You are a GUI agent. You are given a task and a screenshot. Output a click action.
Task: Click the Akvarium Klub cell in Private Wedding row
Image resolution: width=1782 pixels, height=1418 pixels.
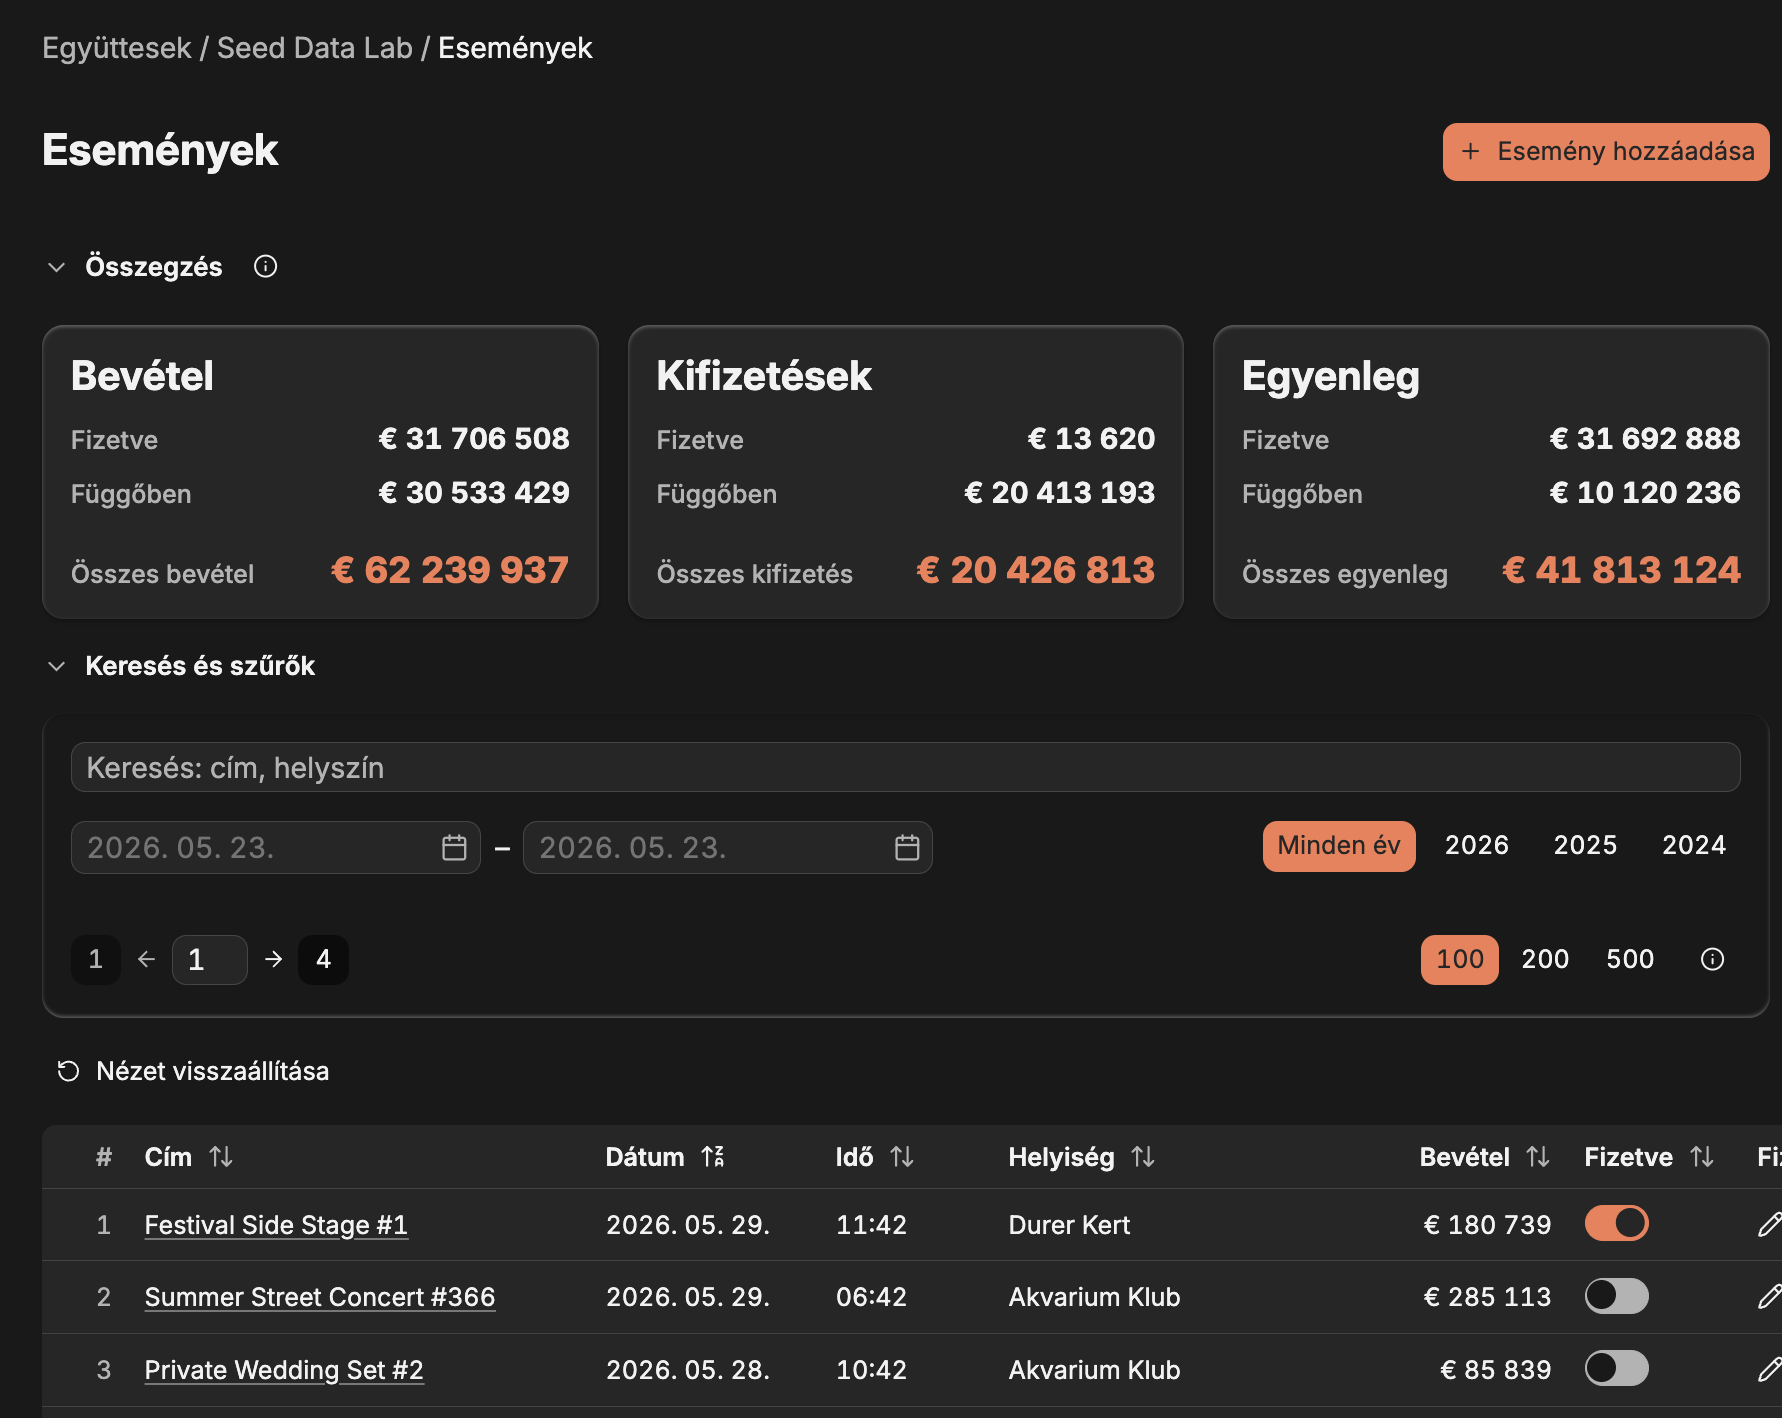coord(1094,1370)
